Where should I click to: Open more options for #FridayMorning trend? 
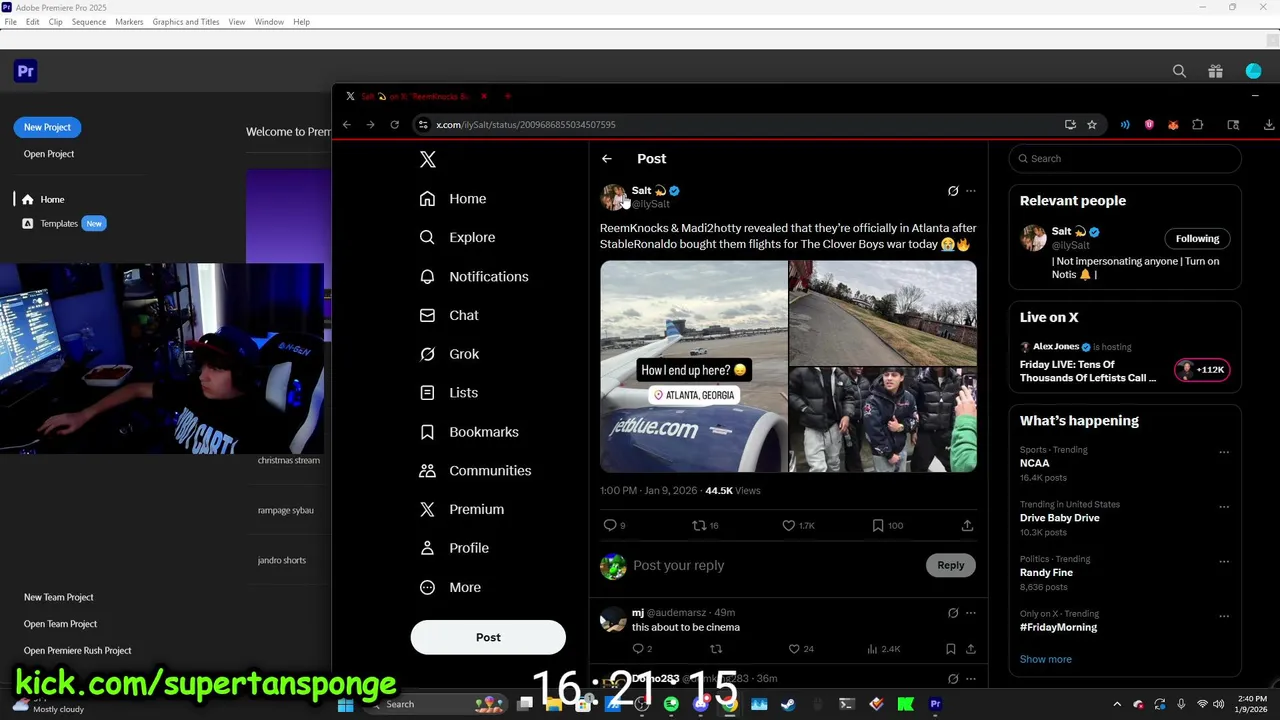click(1224, 616)
